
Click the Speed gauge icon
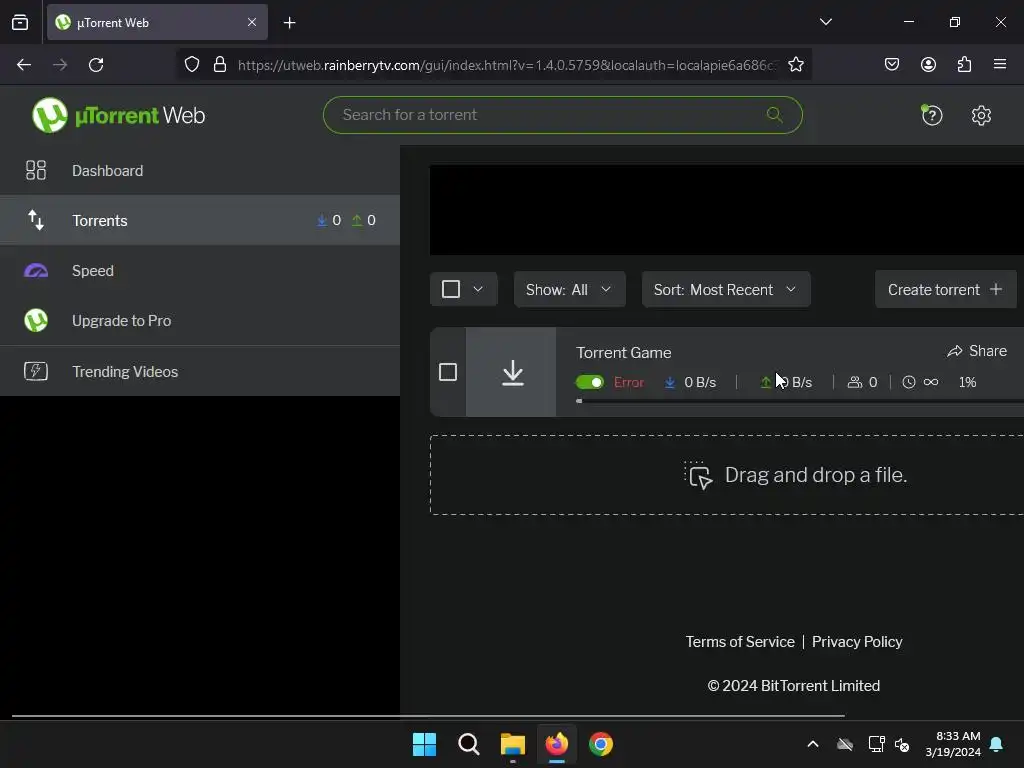tap(36, 270)
